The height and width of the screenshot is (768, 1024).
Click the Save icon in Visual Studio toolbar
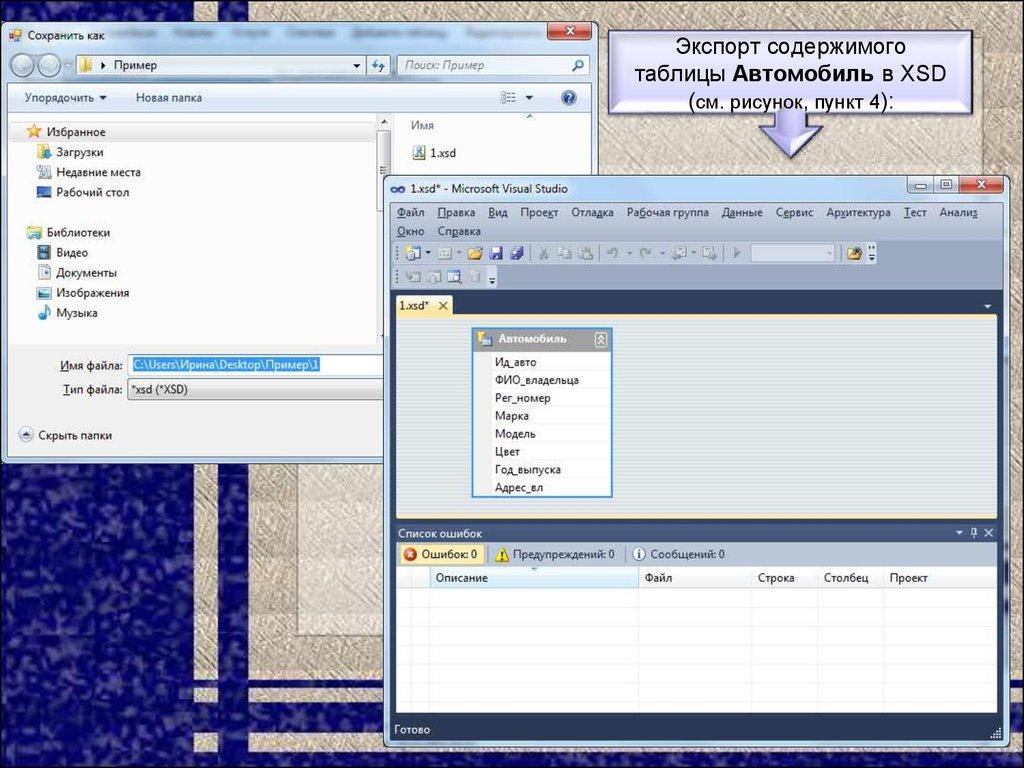496,254
